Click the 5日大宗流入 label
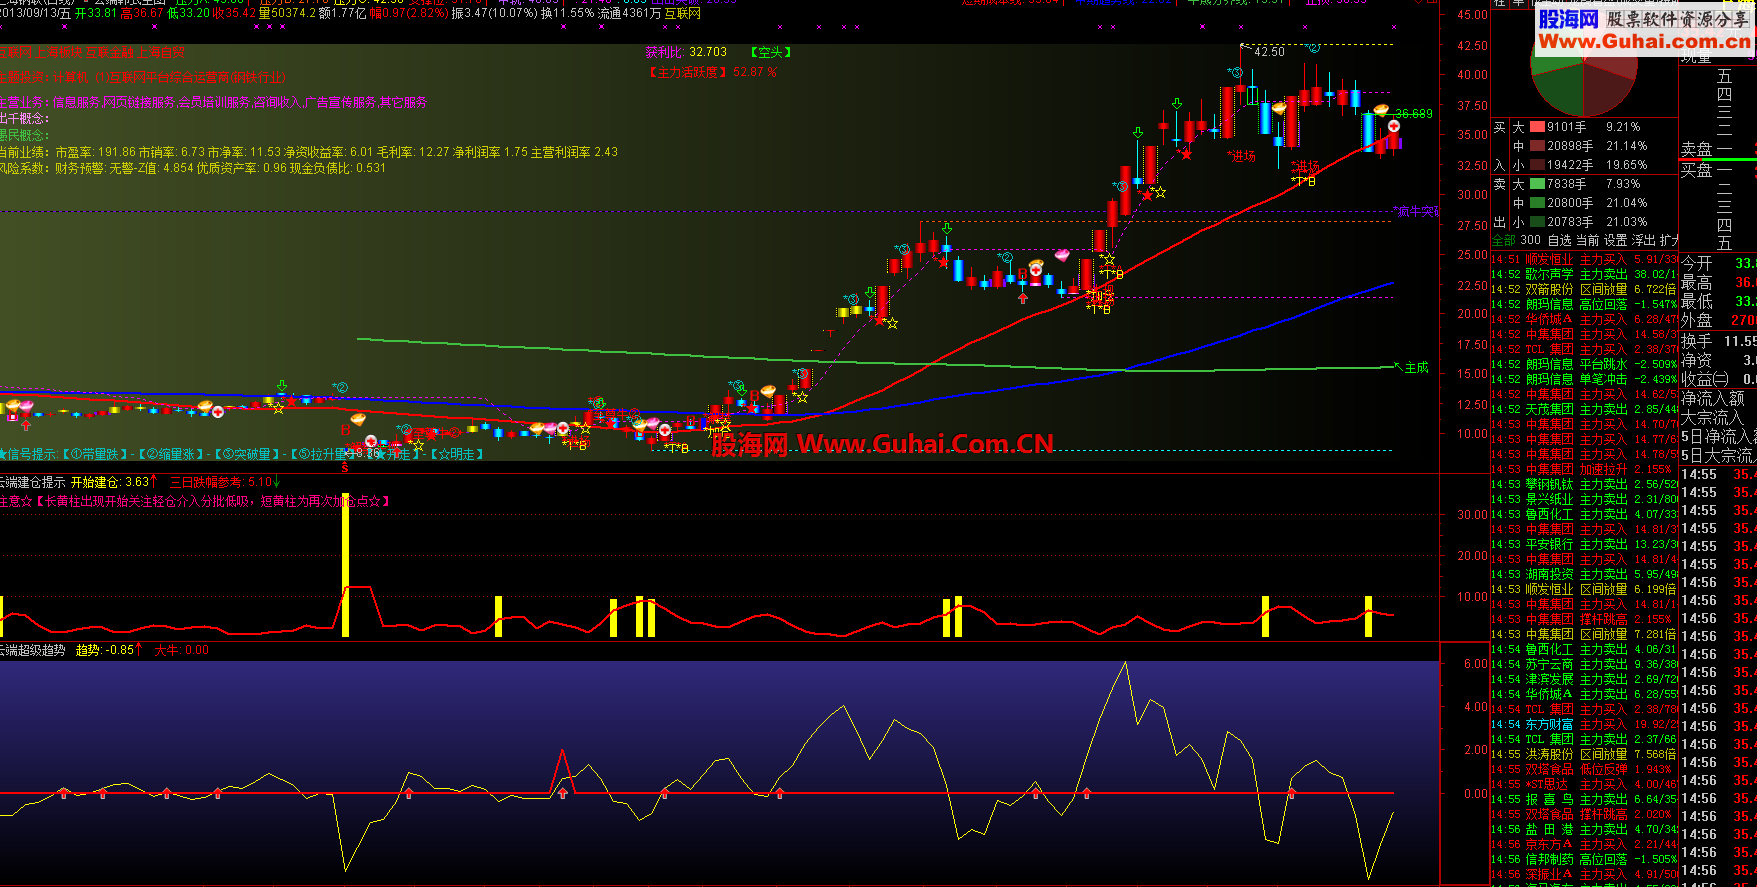This screenshot has width=1757, height=887. [1718, 455]
